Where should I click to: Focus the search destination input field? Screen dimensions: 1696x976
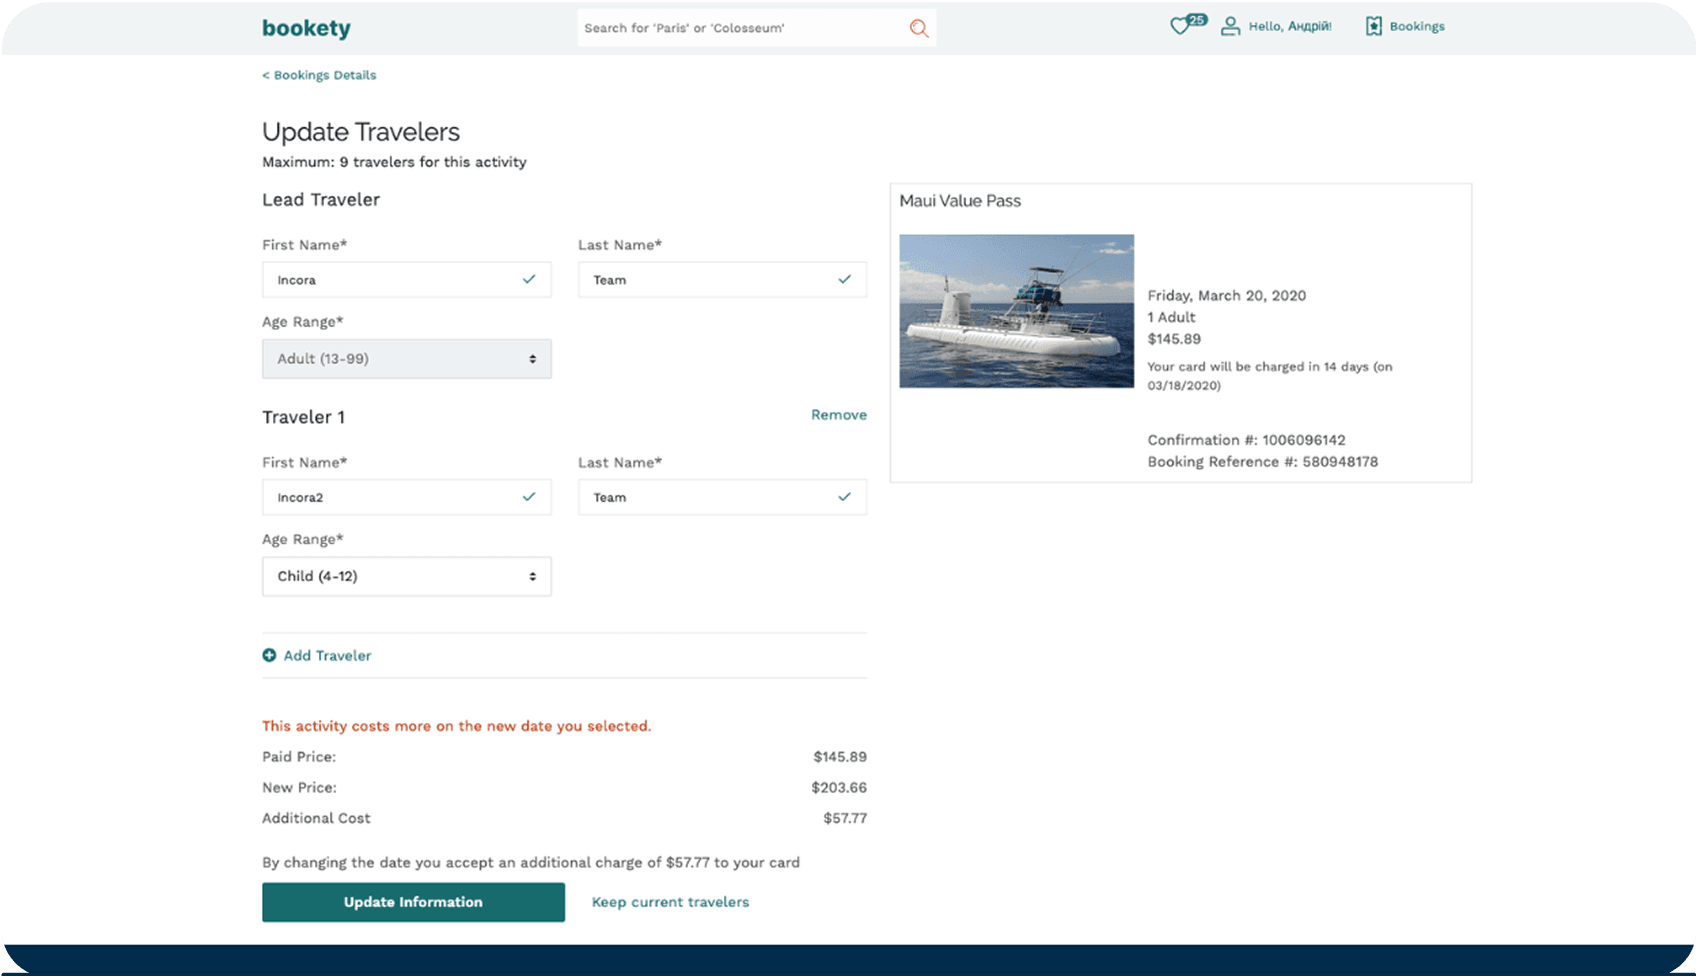(740, 28)
